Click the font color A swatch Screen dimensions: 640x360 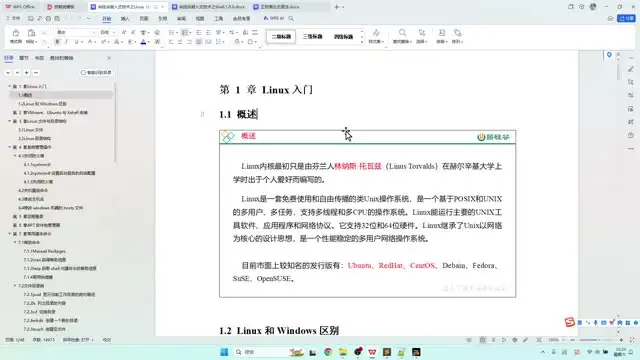(143, 42)
